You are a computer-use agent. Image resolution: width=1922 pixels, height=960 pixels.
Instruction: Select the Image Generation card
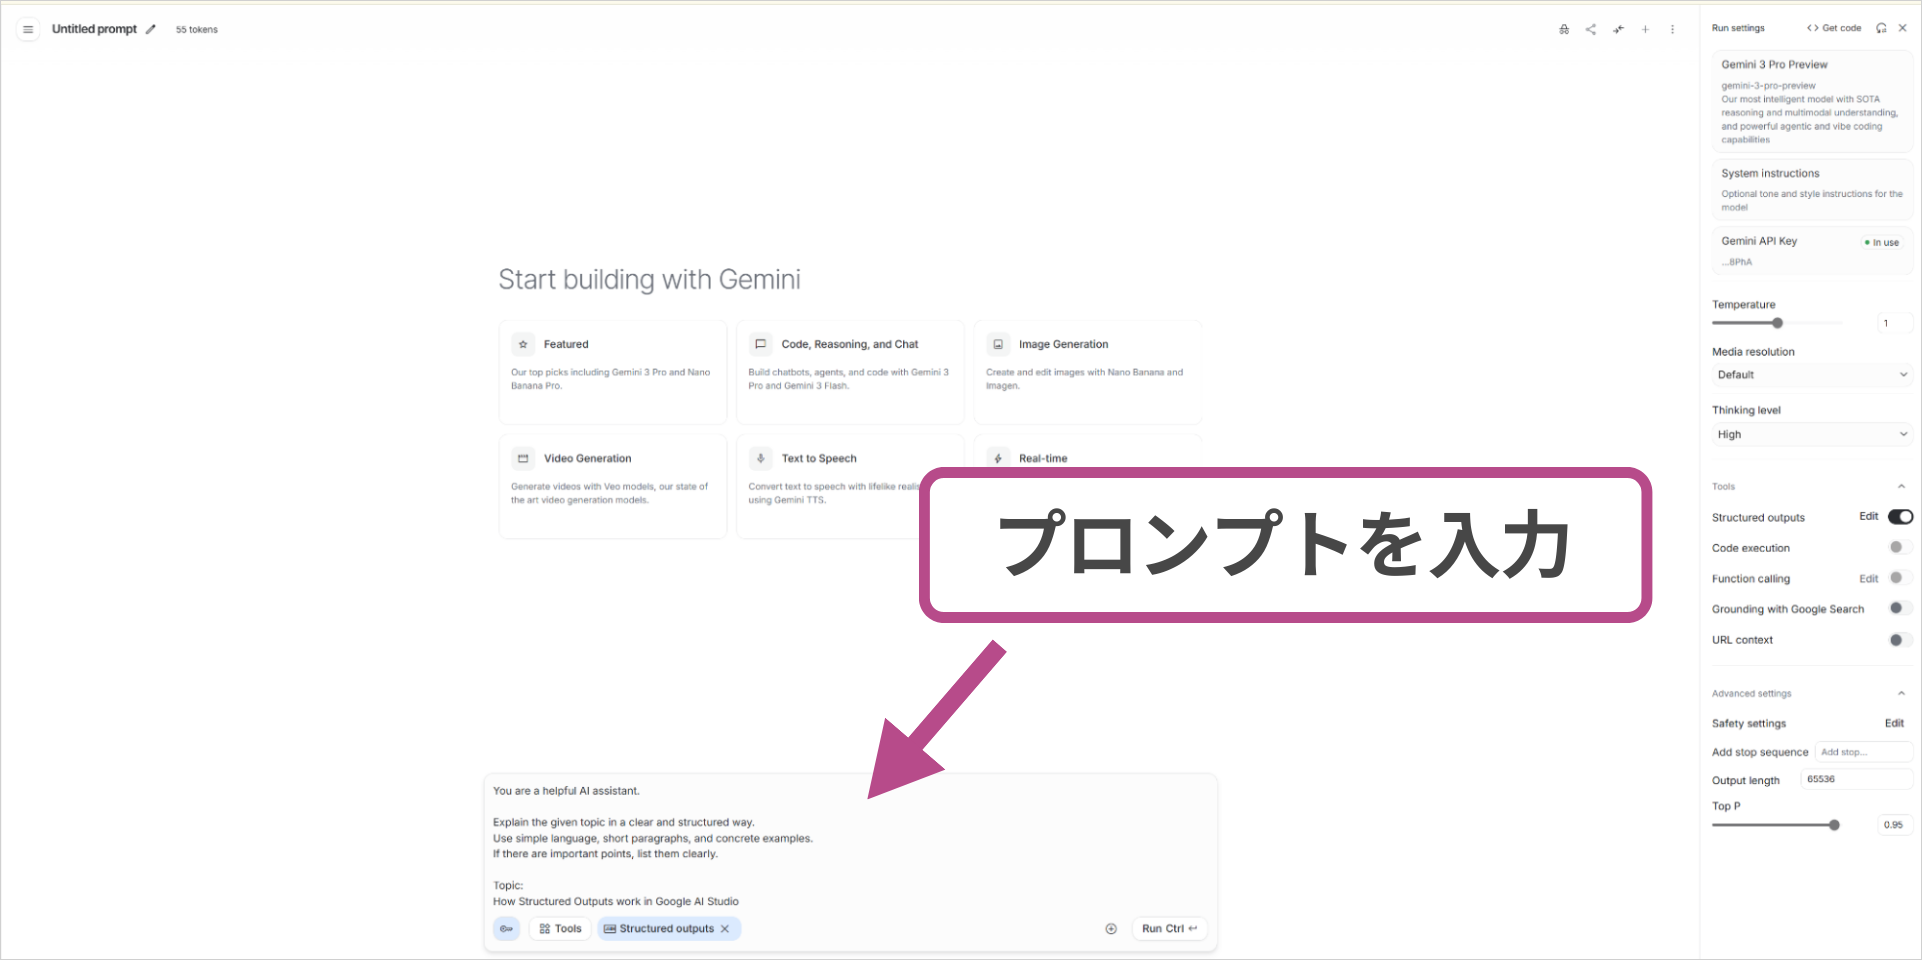tap(1087, 372)
